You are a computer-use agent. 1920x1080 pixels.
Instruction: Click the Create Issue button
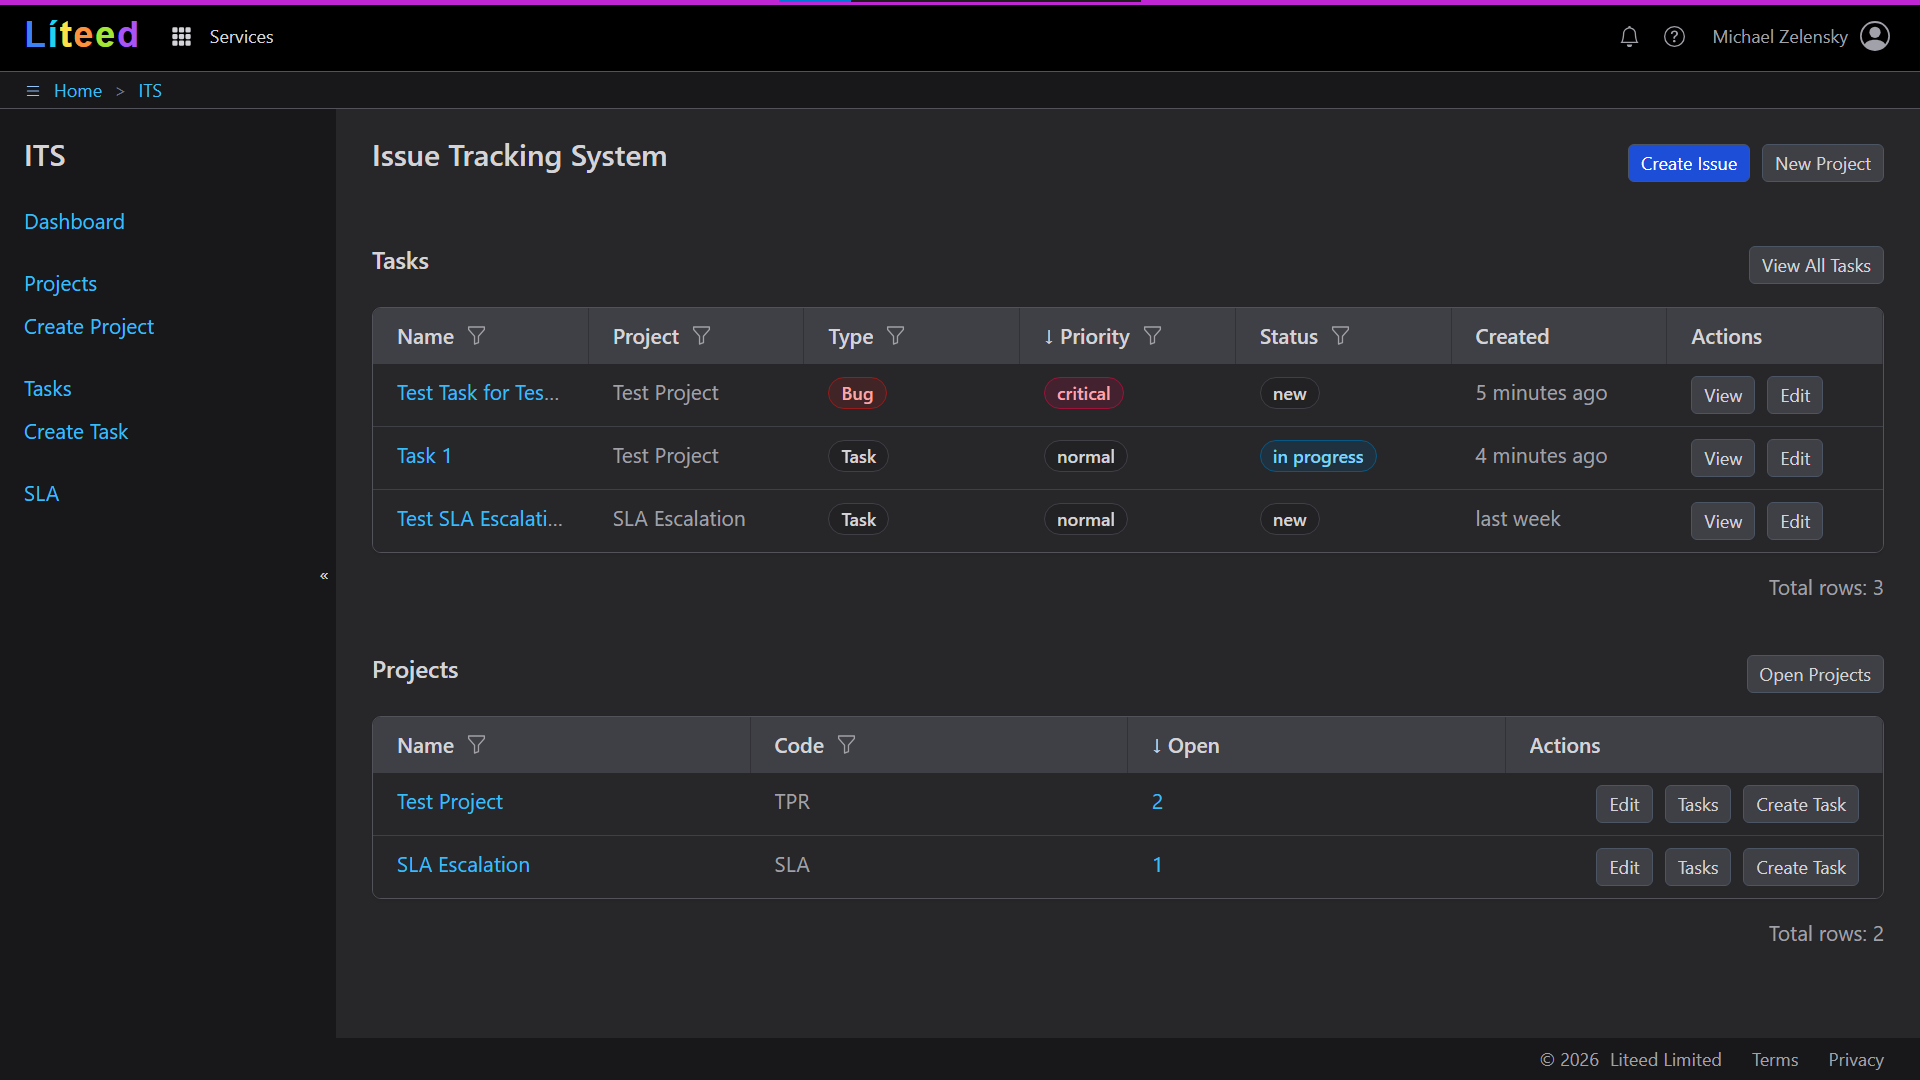(1688, 164)
